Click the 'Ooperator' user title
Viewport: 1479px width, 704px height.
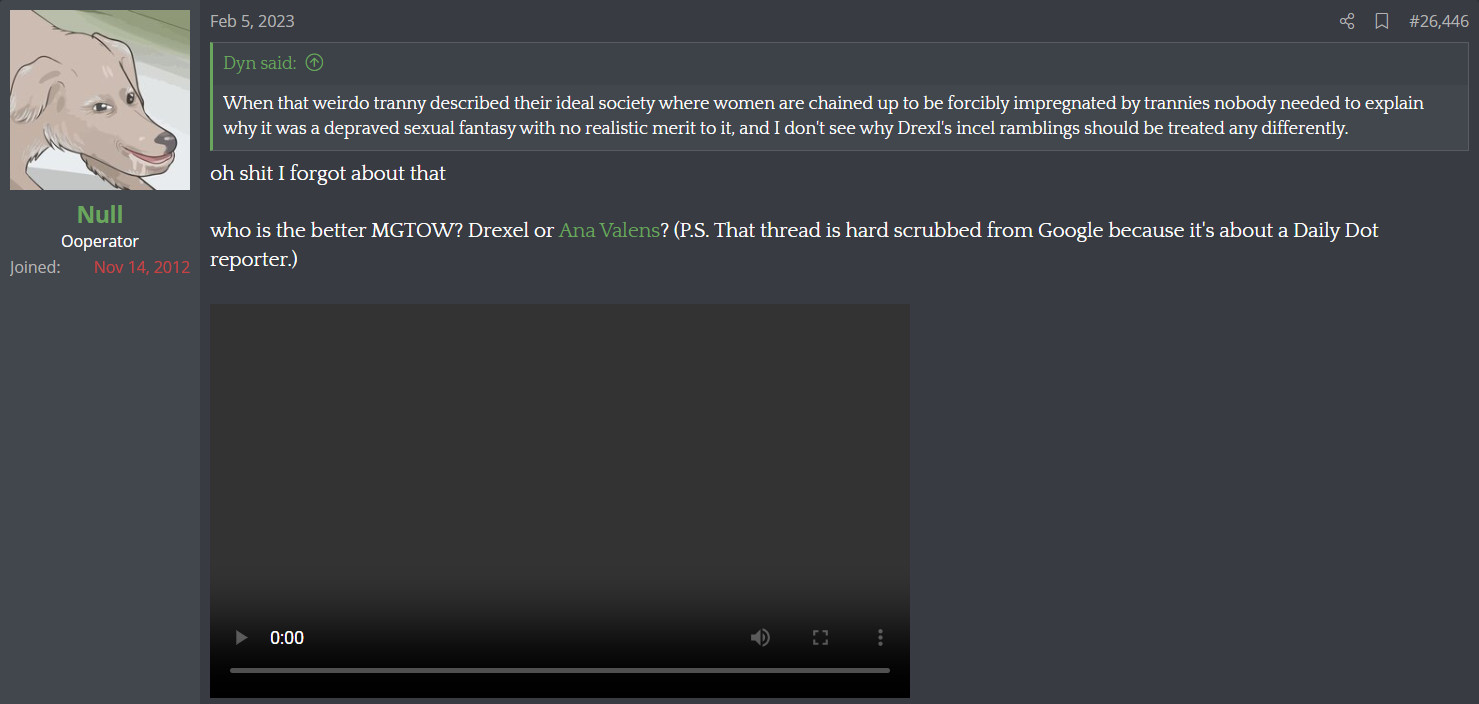100,241
